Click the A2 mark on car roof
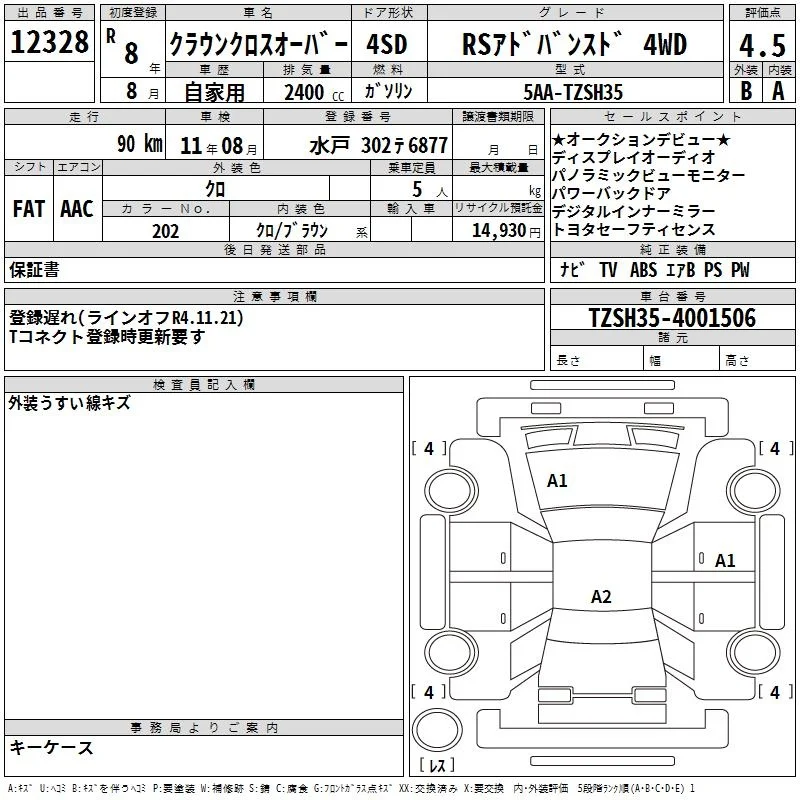The height and width of the screenshot is (800, 800). click(601, 596)
